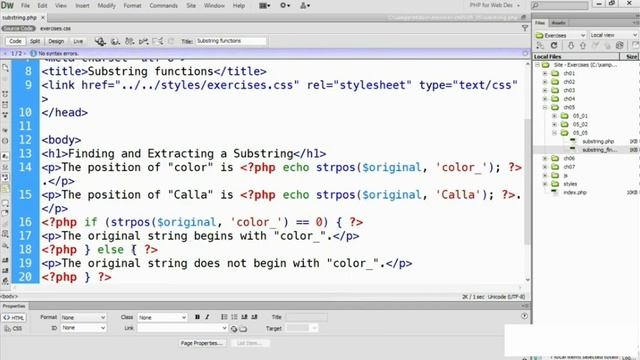Open the Window menu
Screen dimensions: 640x360
pos(214,6)
